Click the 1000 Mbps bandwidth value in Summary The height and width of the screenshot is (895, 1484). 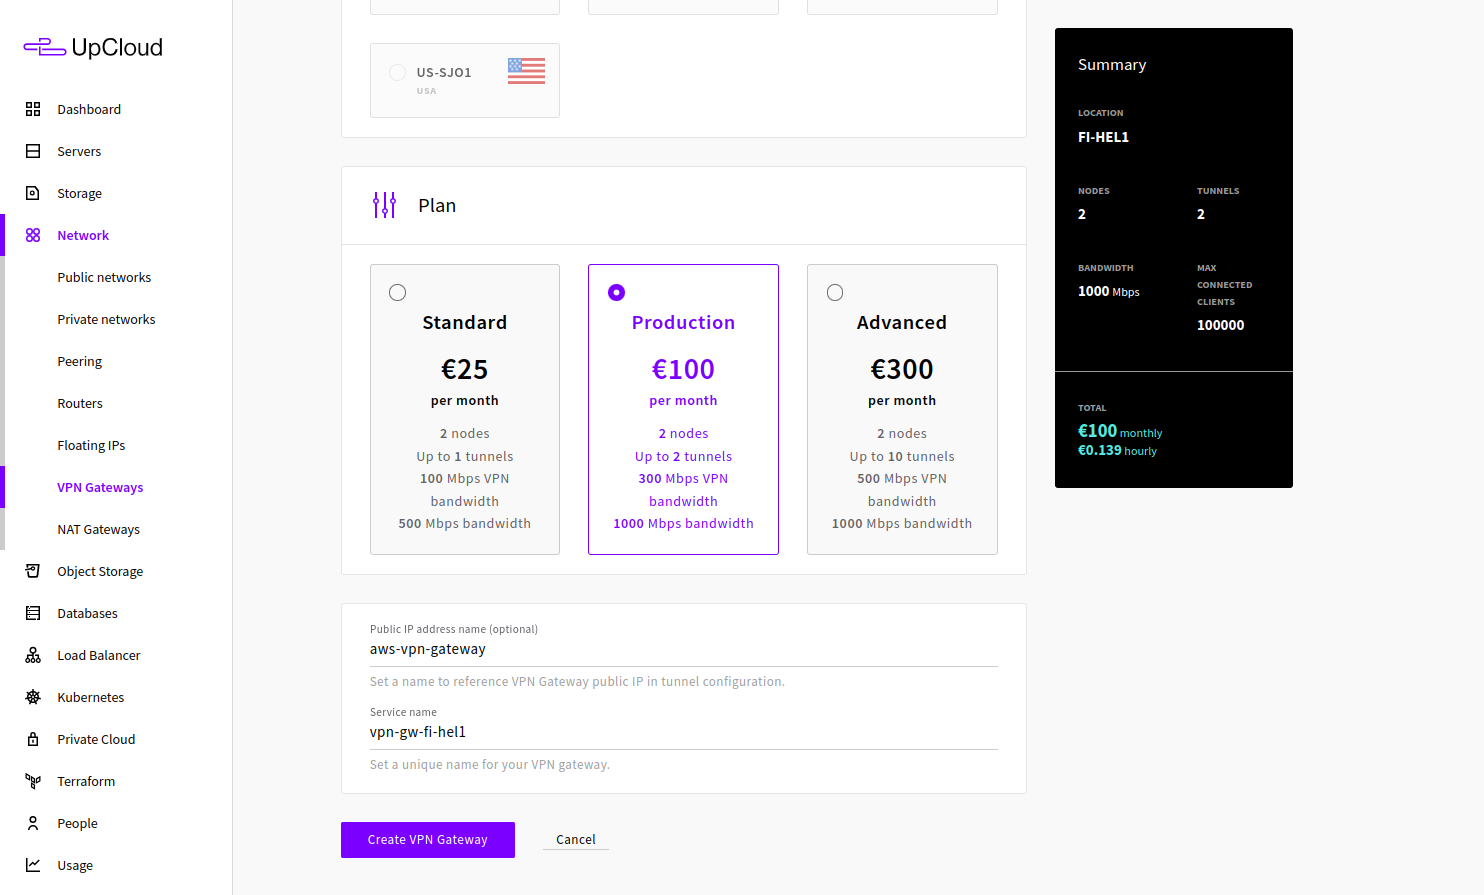coord(1109,291)
